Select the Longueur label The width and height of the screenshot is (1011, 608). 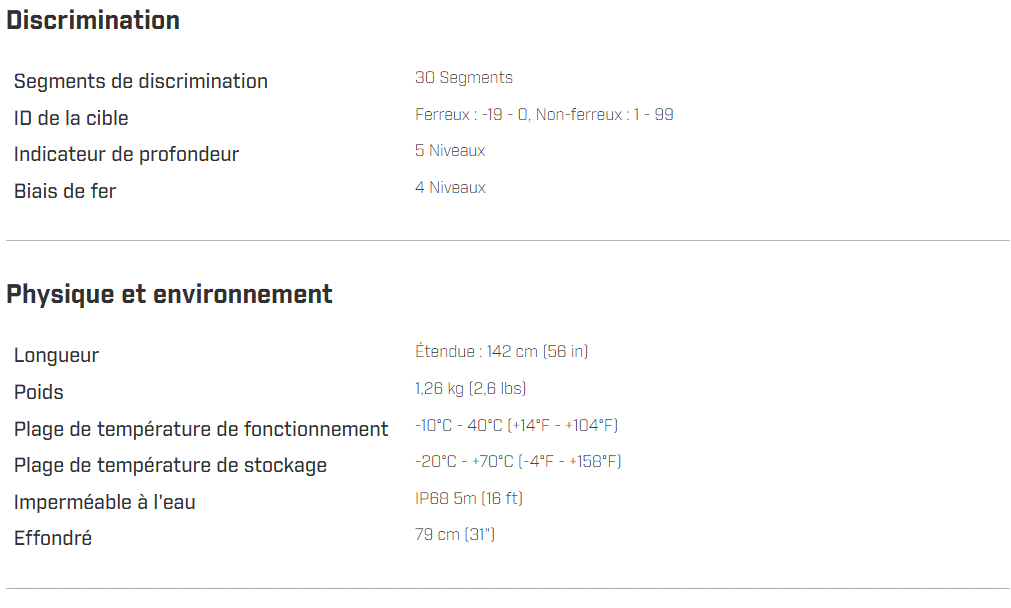56,356
